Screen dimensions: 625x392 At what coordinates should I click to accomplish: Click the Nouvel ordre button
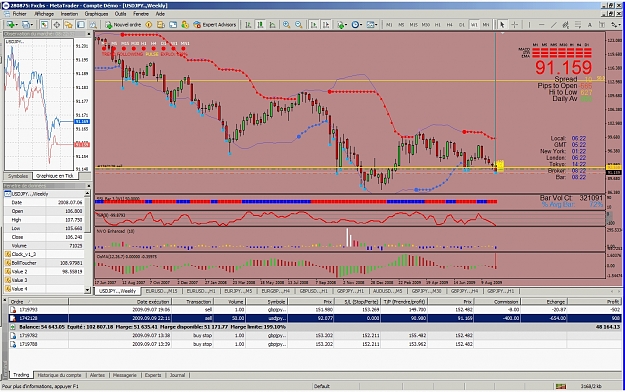(x=123, y=25)
